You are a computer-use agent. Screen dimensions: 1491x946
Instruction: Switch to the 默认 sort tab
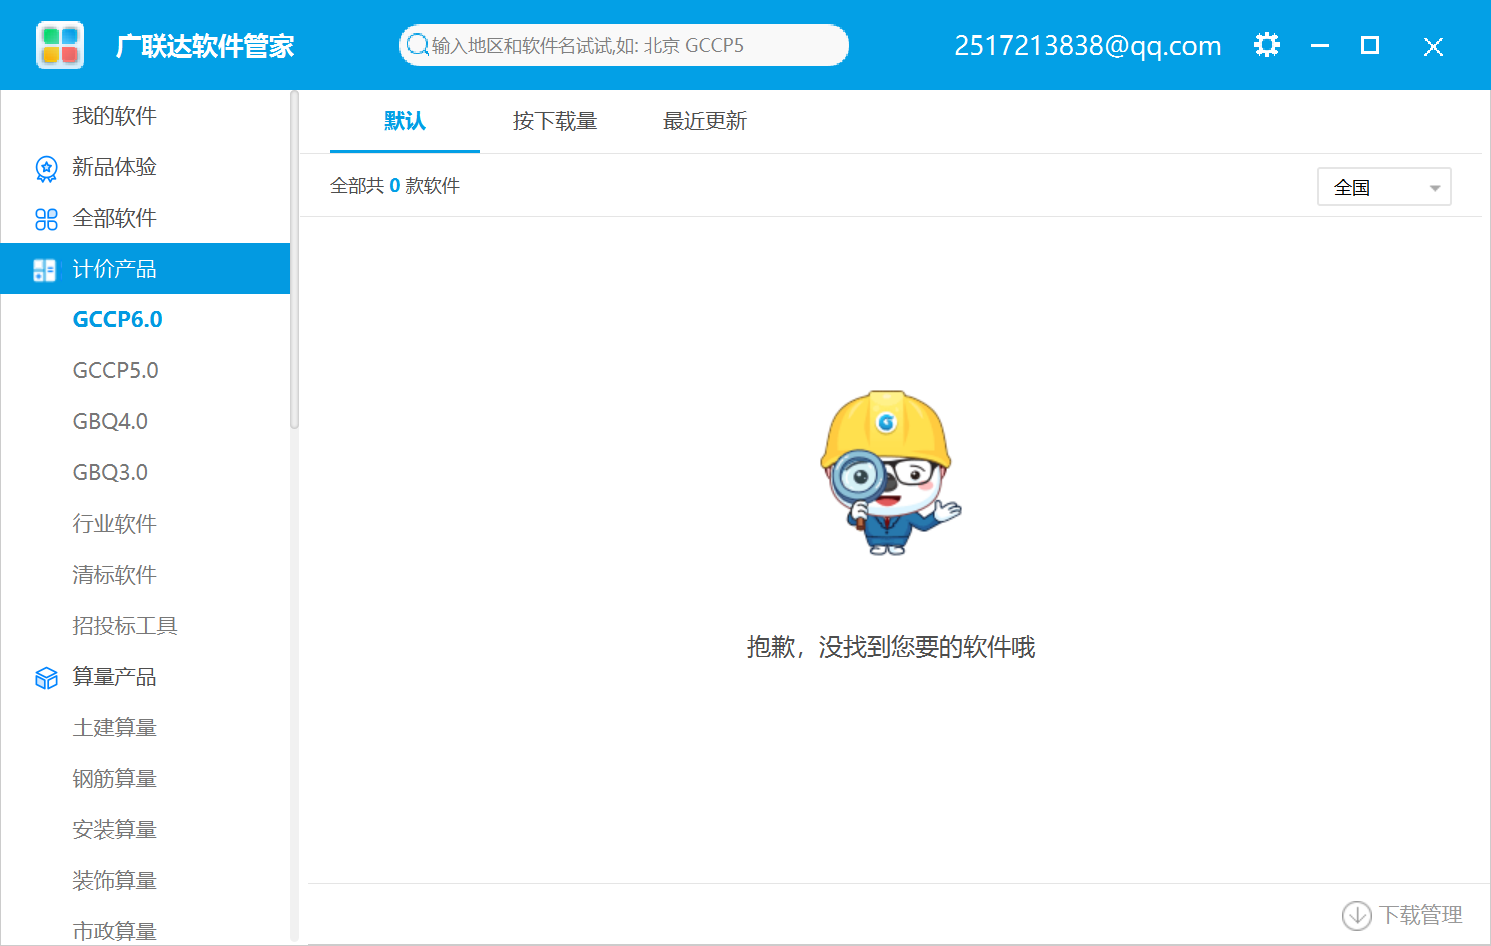coord(405,122)
